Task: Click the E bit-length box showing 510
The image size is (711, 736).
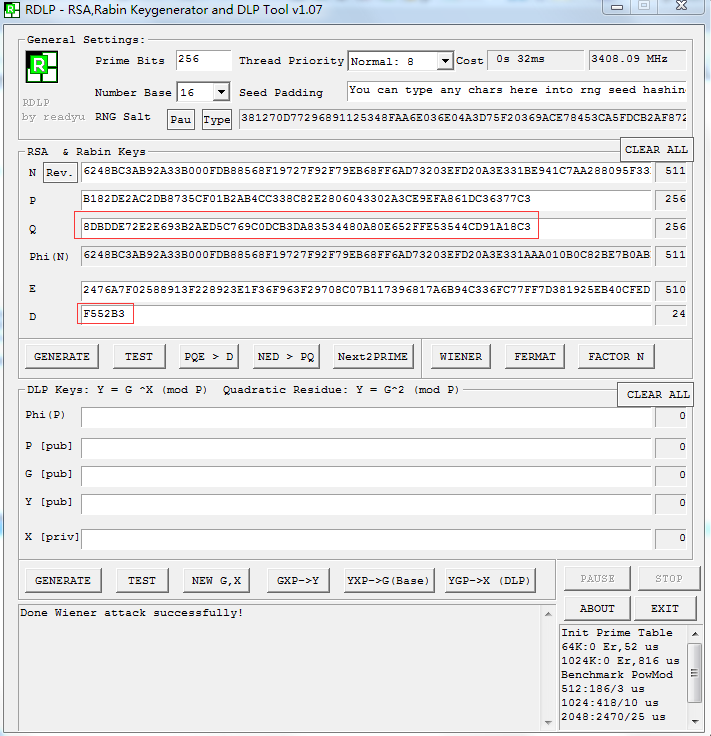Action: click(x=671, y=291)
